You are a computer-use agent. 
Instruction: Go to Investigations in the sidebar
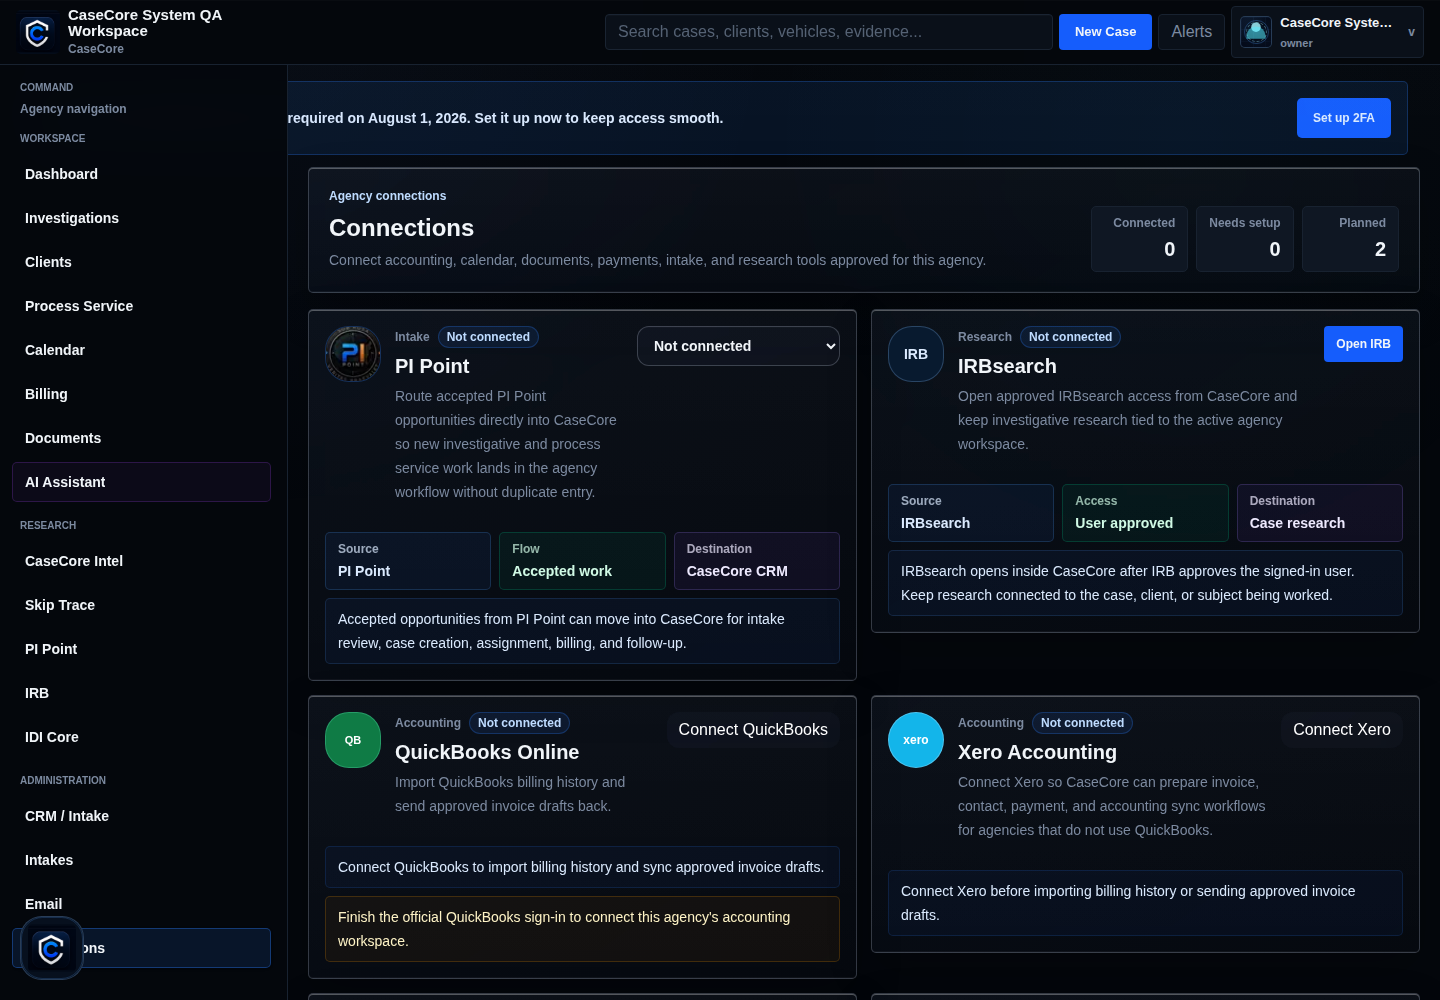[x=141, y=218]
